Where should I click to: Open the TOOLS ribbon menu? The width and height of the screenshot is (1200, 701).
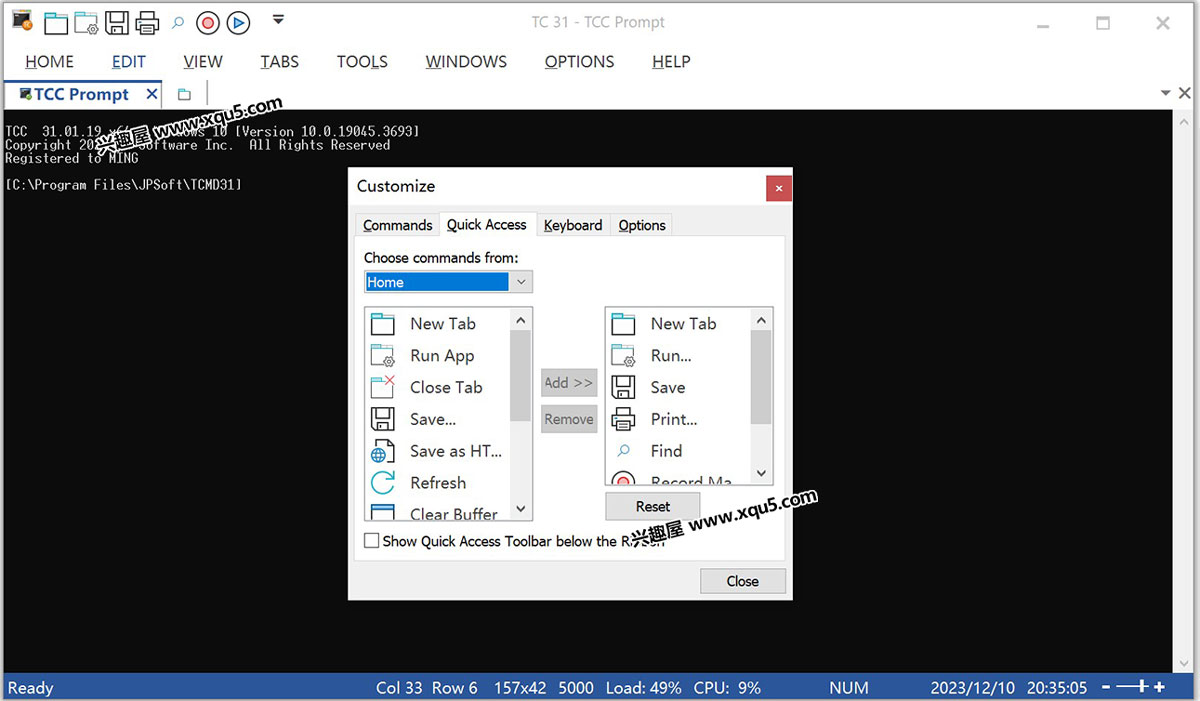[x=362, y=62]
